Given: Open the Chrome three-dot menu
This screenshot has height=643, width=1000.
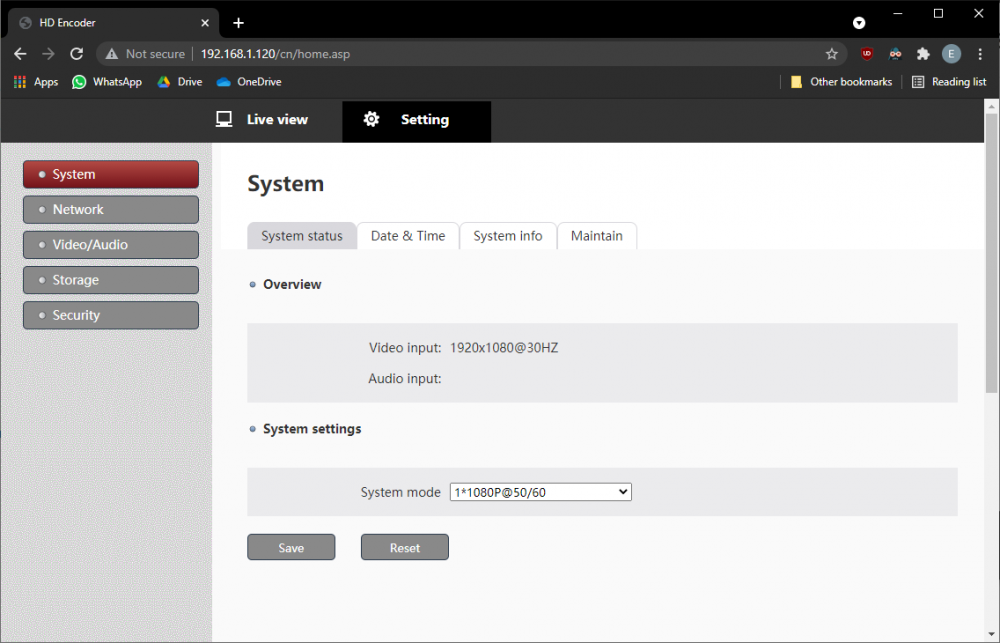Looking at the screenshot, I should pyautogui.click(x=980, y=54).
